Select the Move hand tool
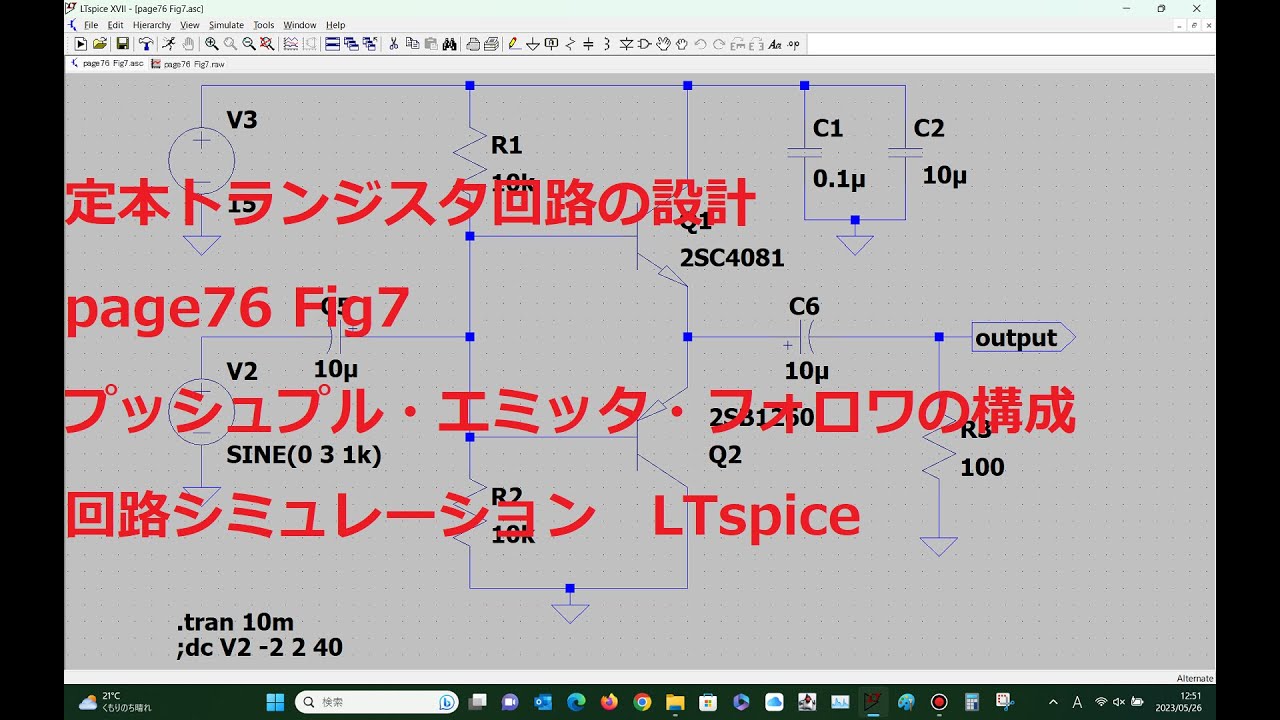 [663, 44]
